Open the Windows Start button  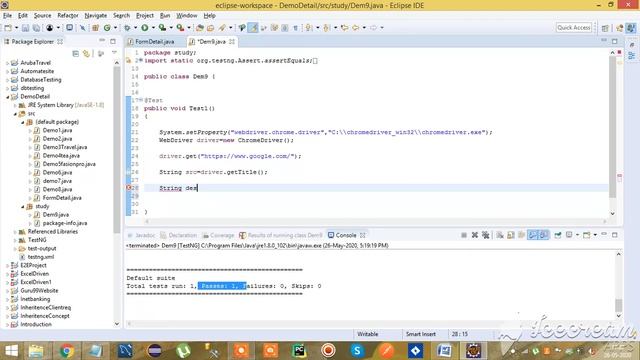[11, 351]
